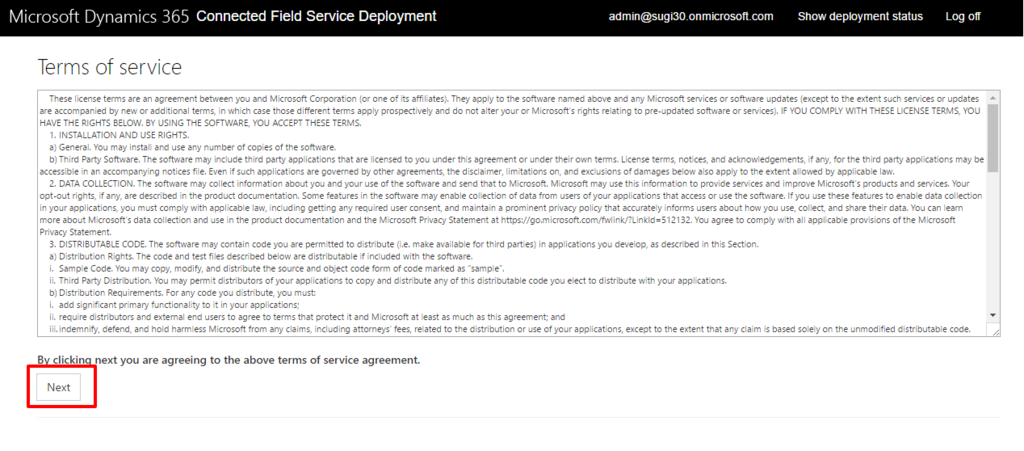The image size is (1024, 451).
Task: Click the resize grip of the terms box
Action: [995, 331]
